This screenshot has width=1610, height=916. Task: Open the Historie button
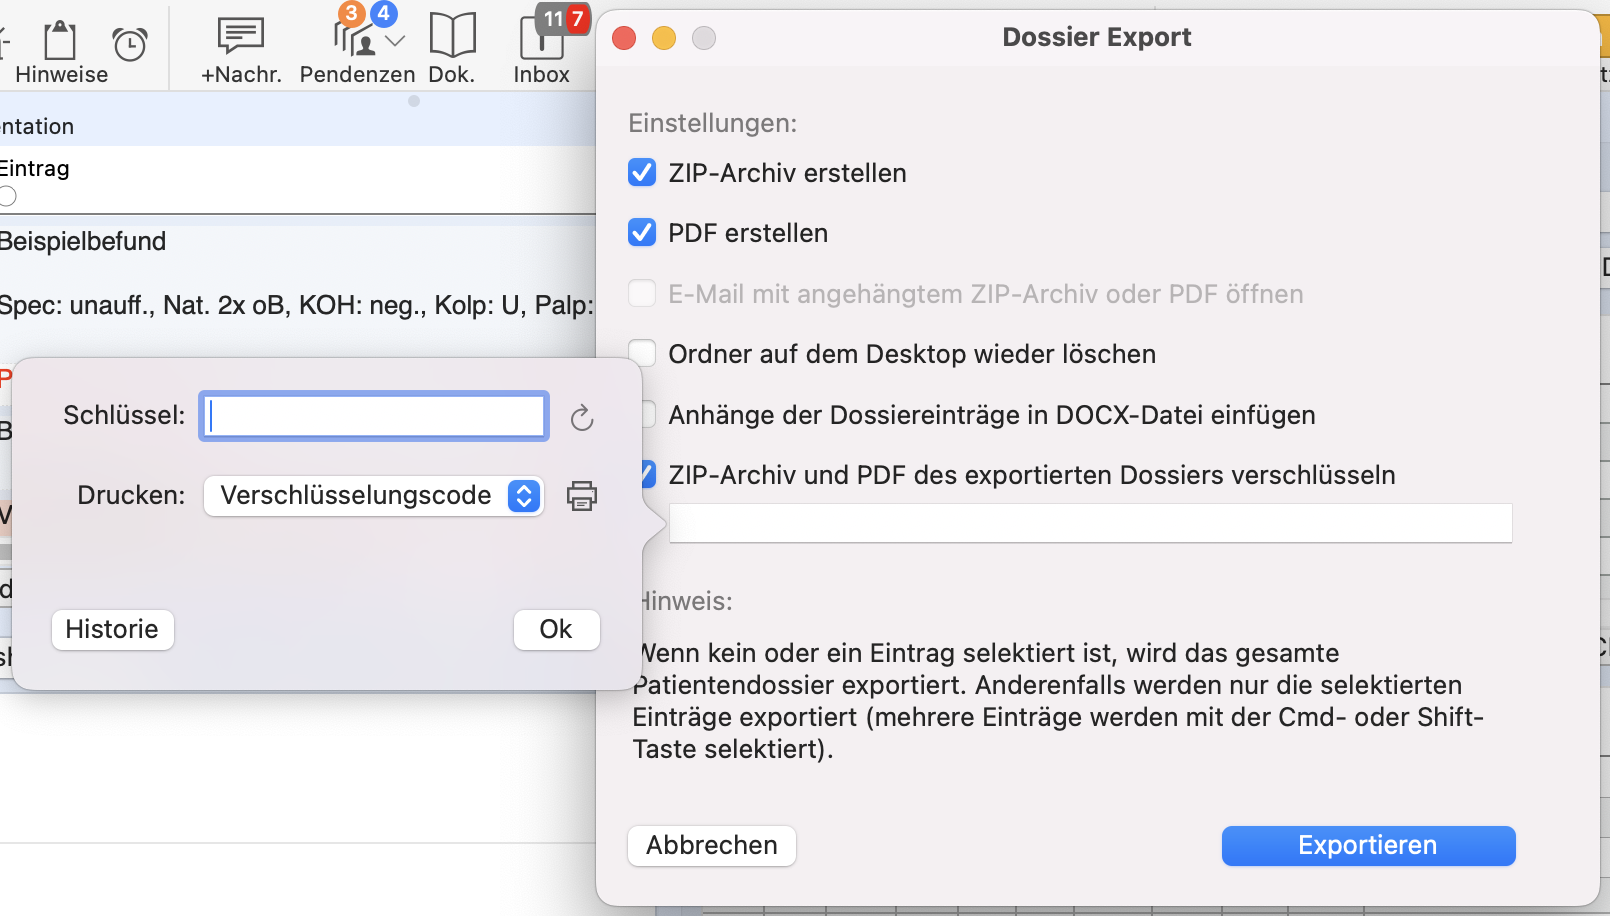coord(112,629)
